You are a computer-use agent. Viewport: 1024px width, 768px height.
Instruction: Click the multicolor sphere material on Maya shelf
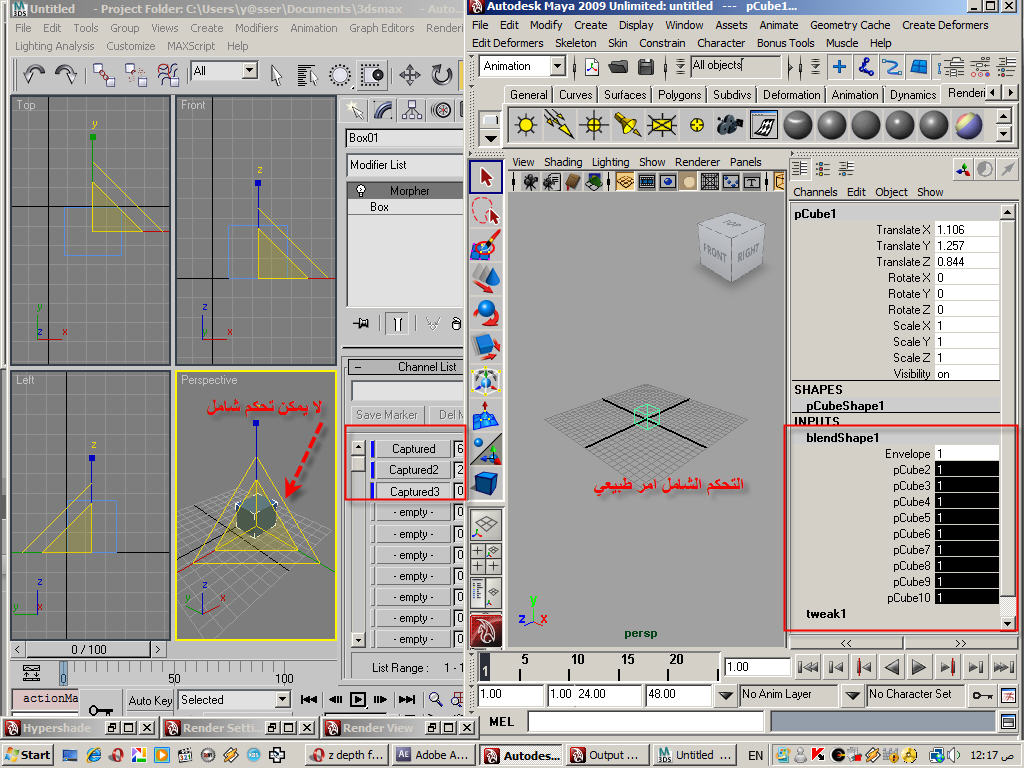968,125
